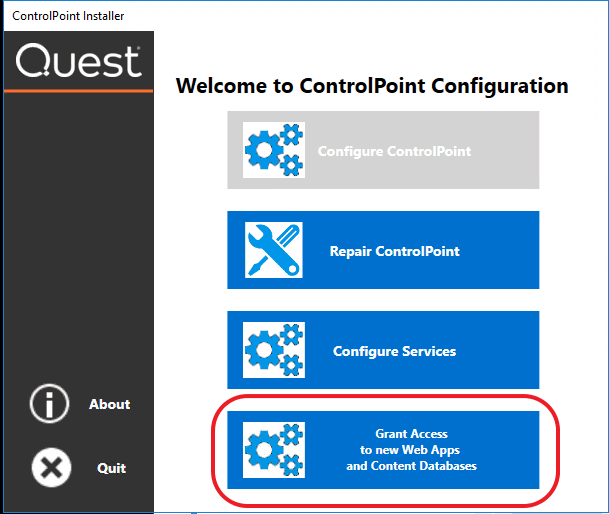The height and width of the screenshot is (514, 609).
Task: Click the gears icon on Grant Access button
Action: pyautogui.click(x=274, y=450)
